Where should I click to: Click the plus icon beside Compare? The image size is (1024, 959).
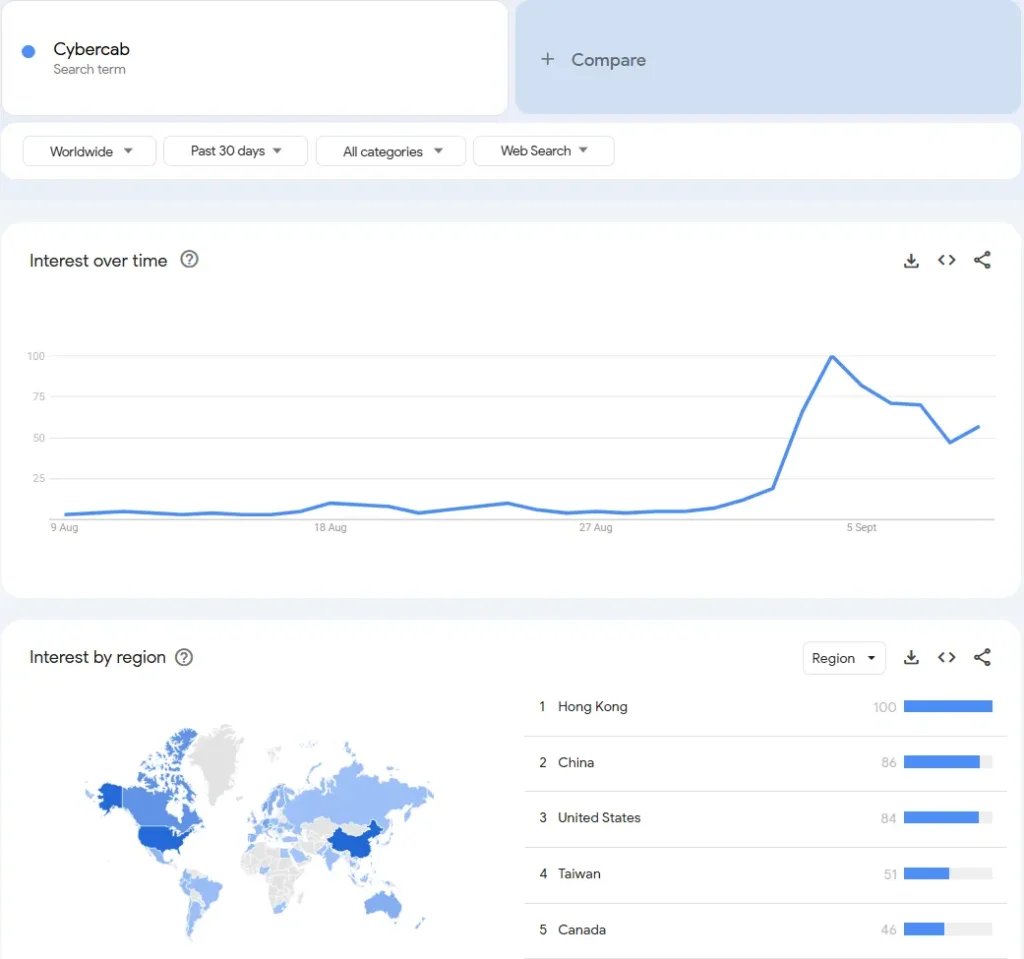point(547,59)
